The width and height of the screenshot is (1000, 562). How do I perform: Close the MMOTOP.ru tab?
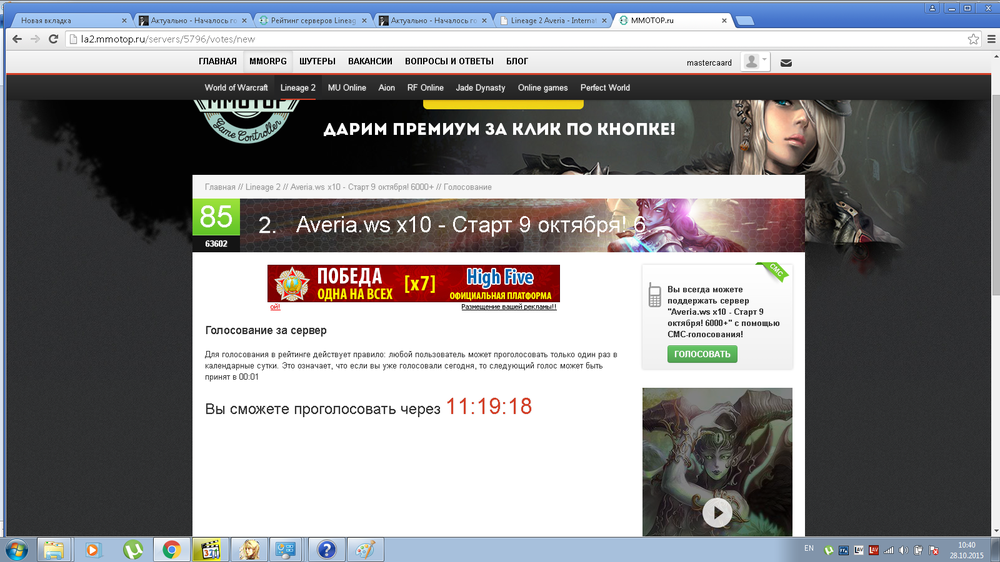pos(724,20)
